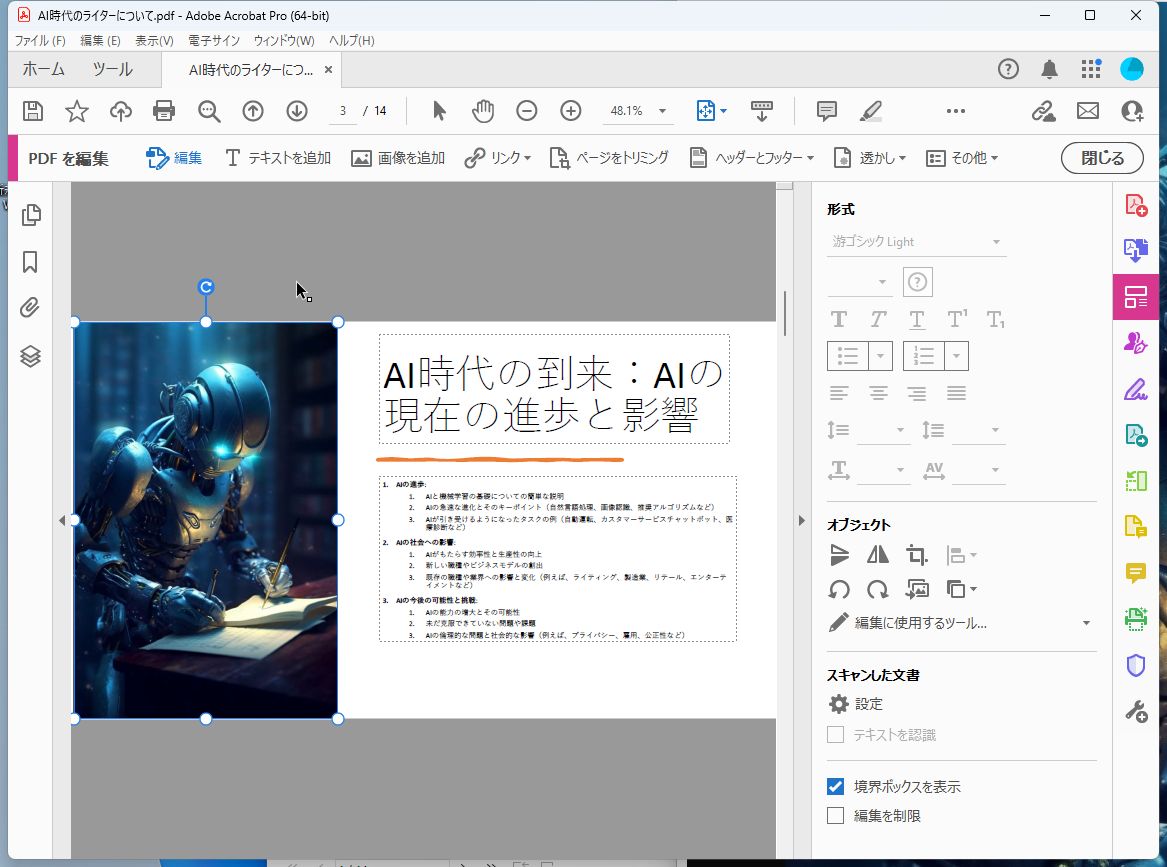Open the 表示 menu
Viewport: 1167px width, 867px height.
coord(154,41)
